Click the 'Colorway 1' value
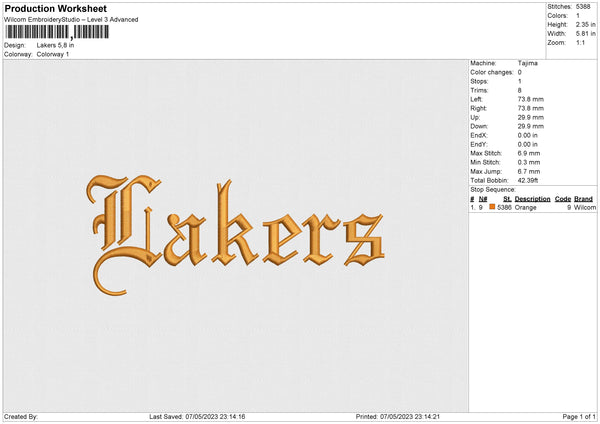The width and height of the screenshot is (600, 424). point(53,54)
